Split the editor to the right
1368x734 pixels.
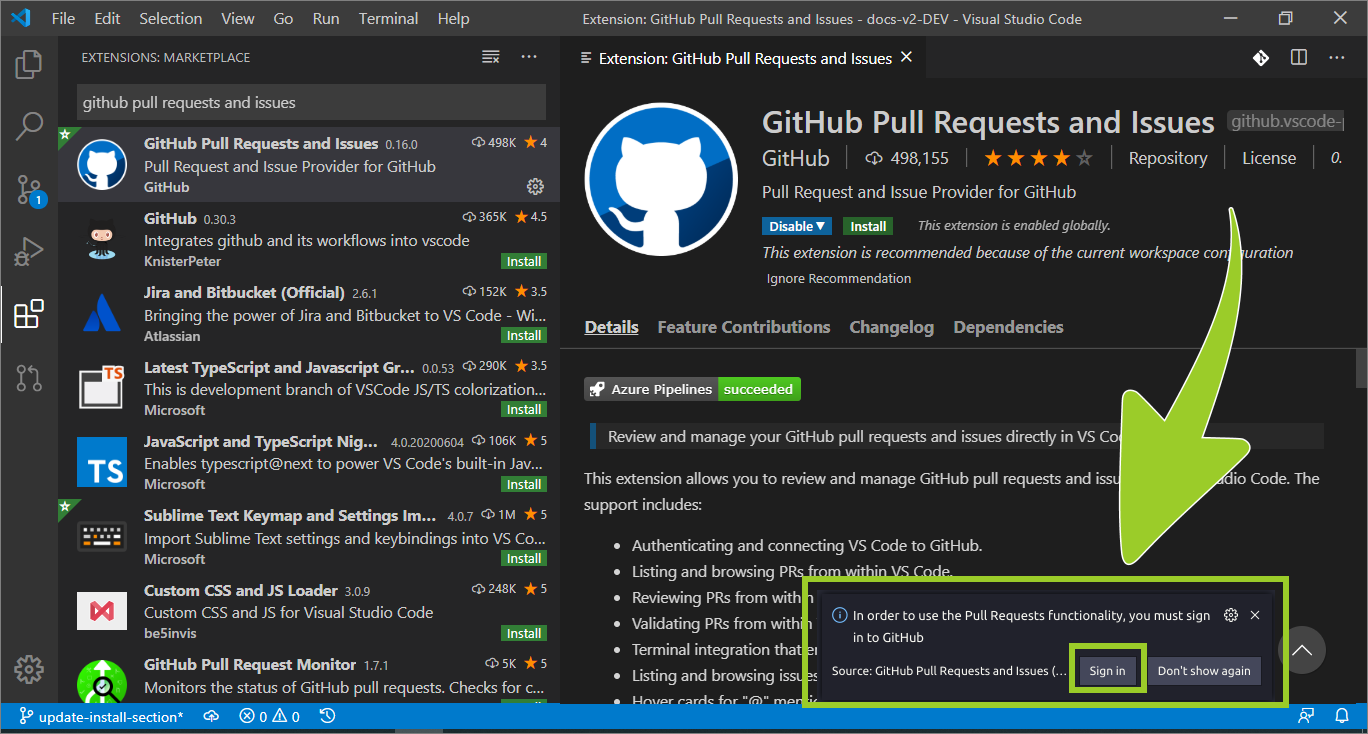[1299, 58]
